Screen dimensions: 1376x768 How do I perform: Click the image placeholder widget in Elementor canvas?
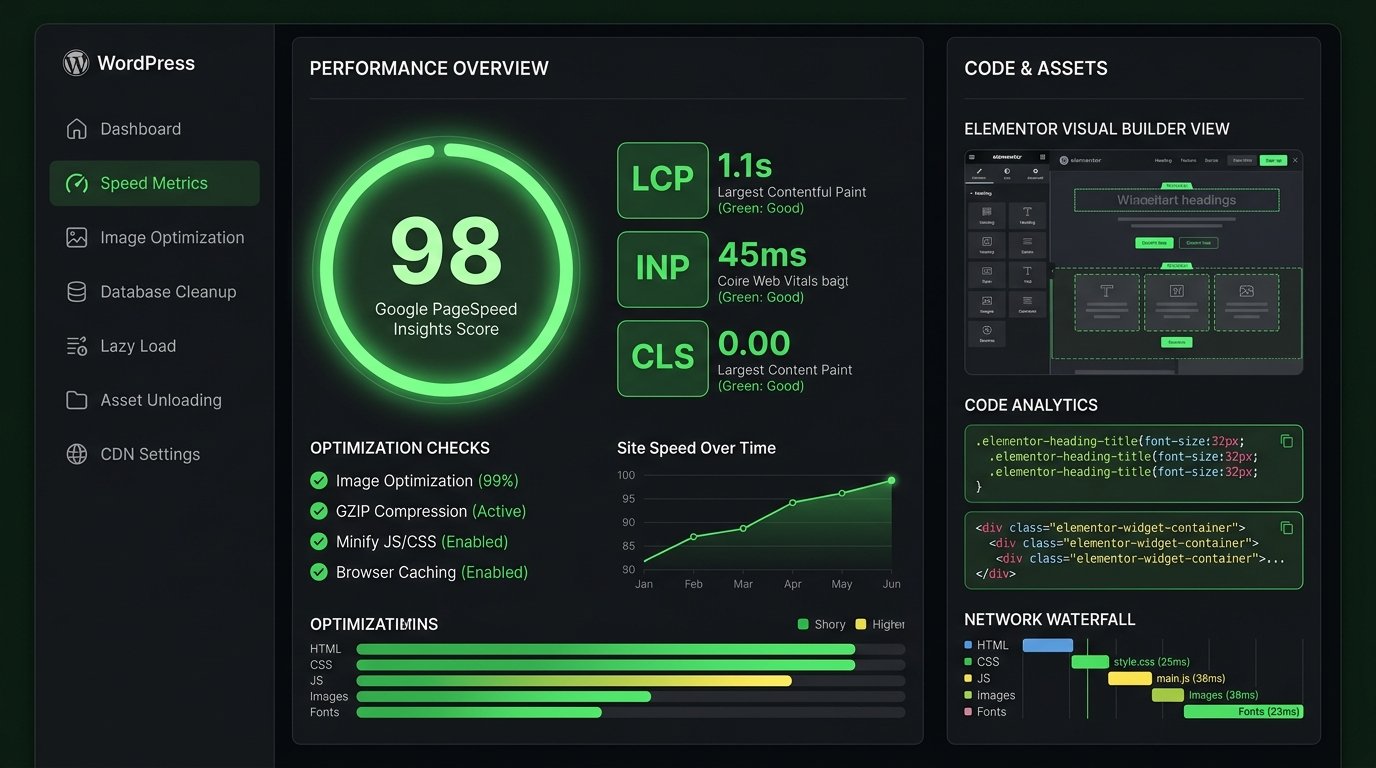(1247, 303)
